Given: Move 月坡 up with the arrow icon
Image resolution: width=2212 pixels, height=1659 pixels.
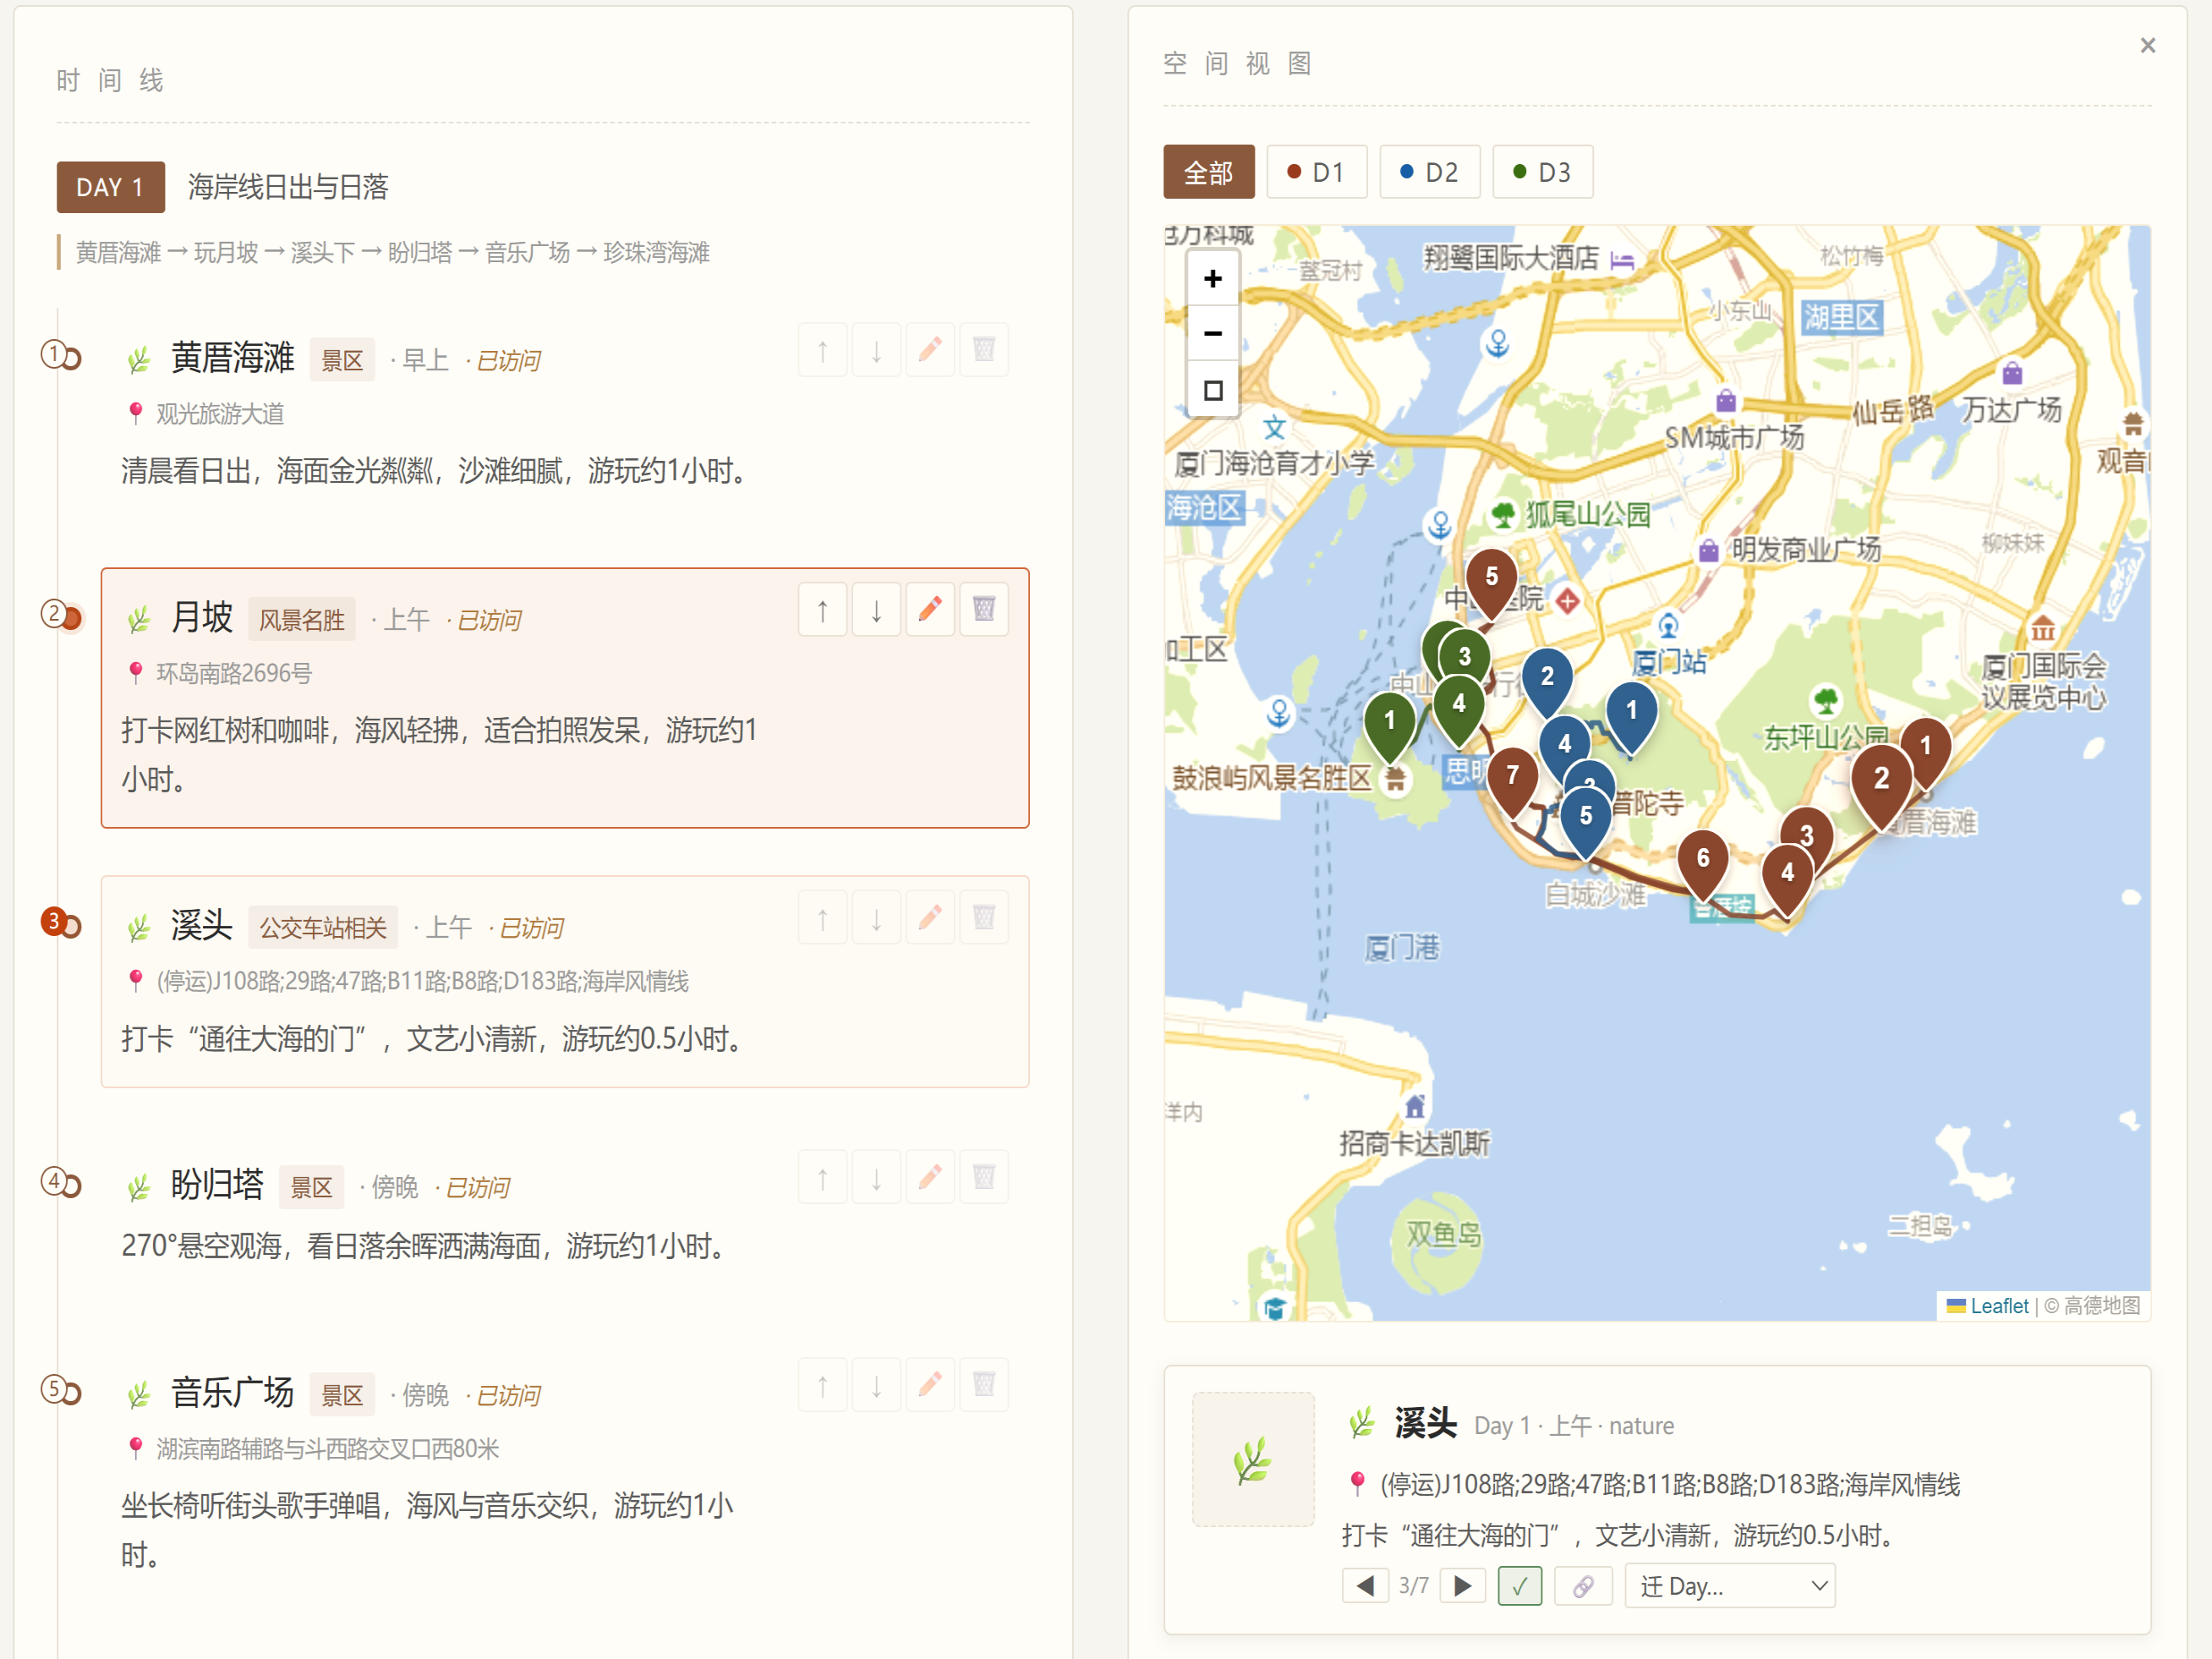Looking at the screenshot, I should pos(823,610).
